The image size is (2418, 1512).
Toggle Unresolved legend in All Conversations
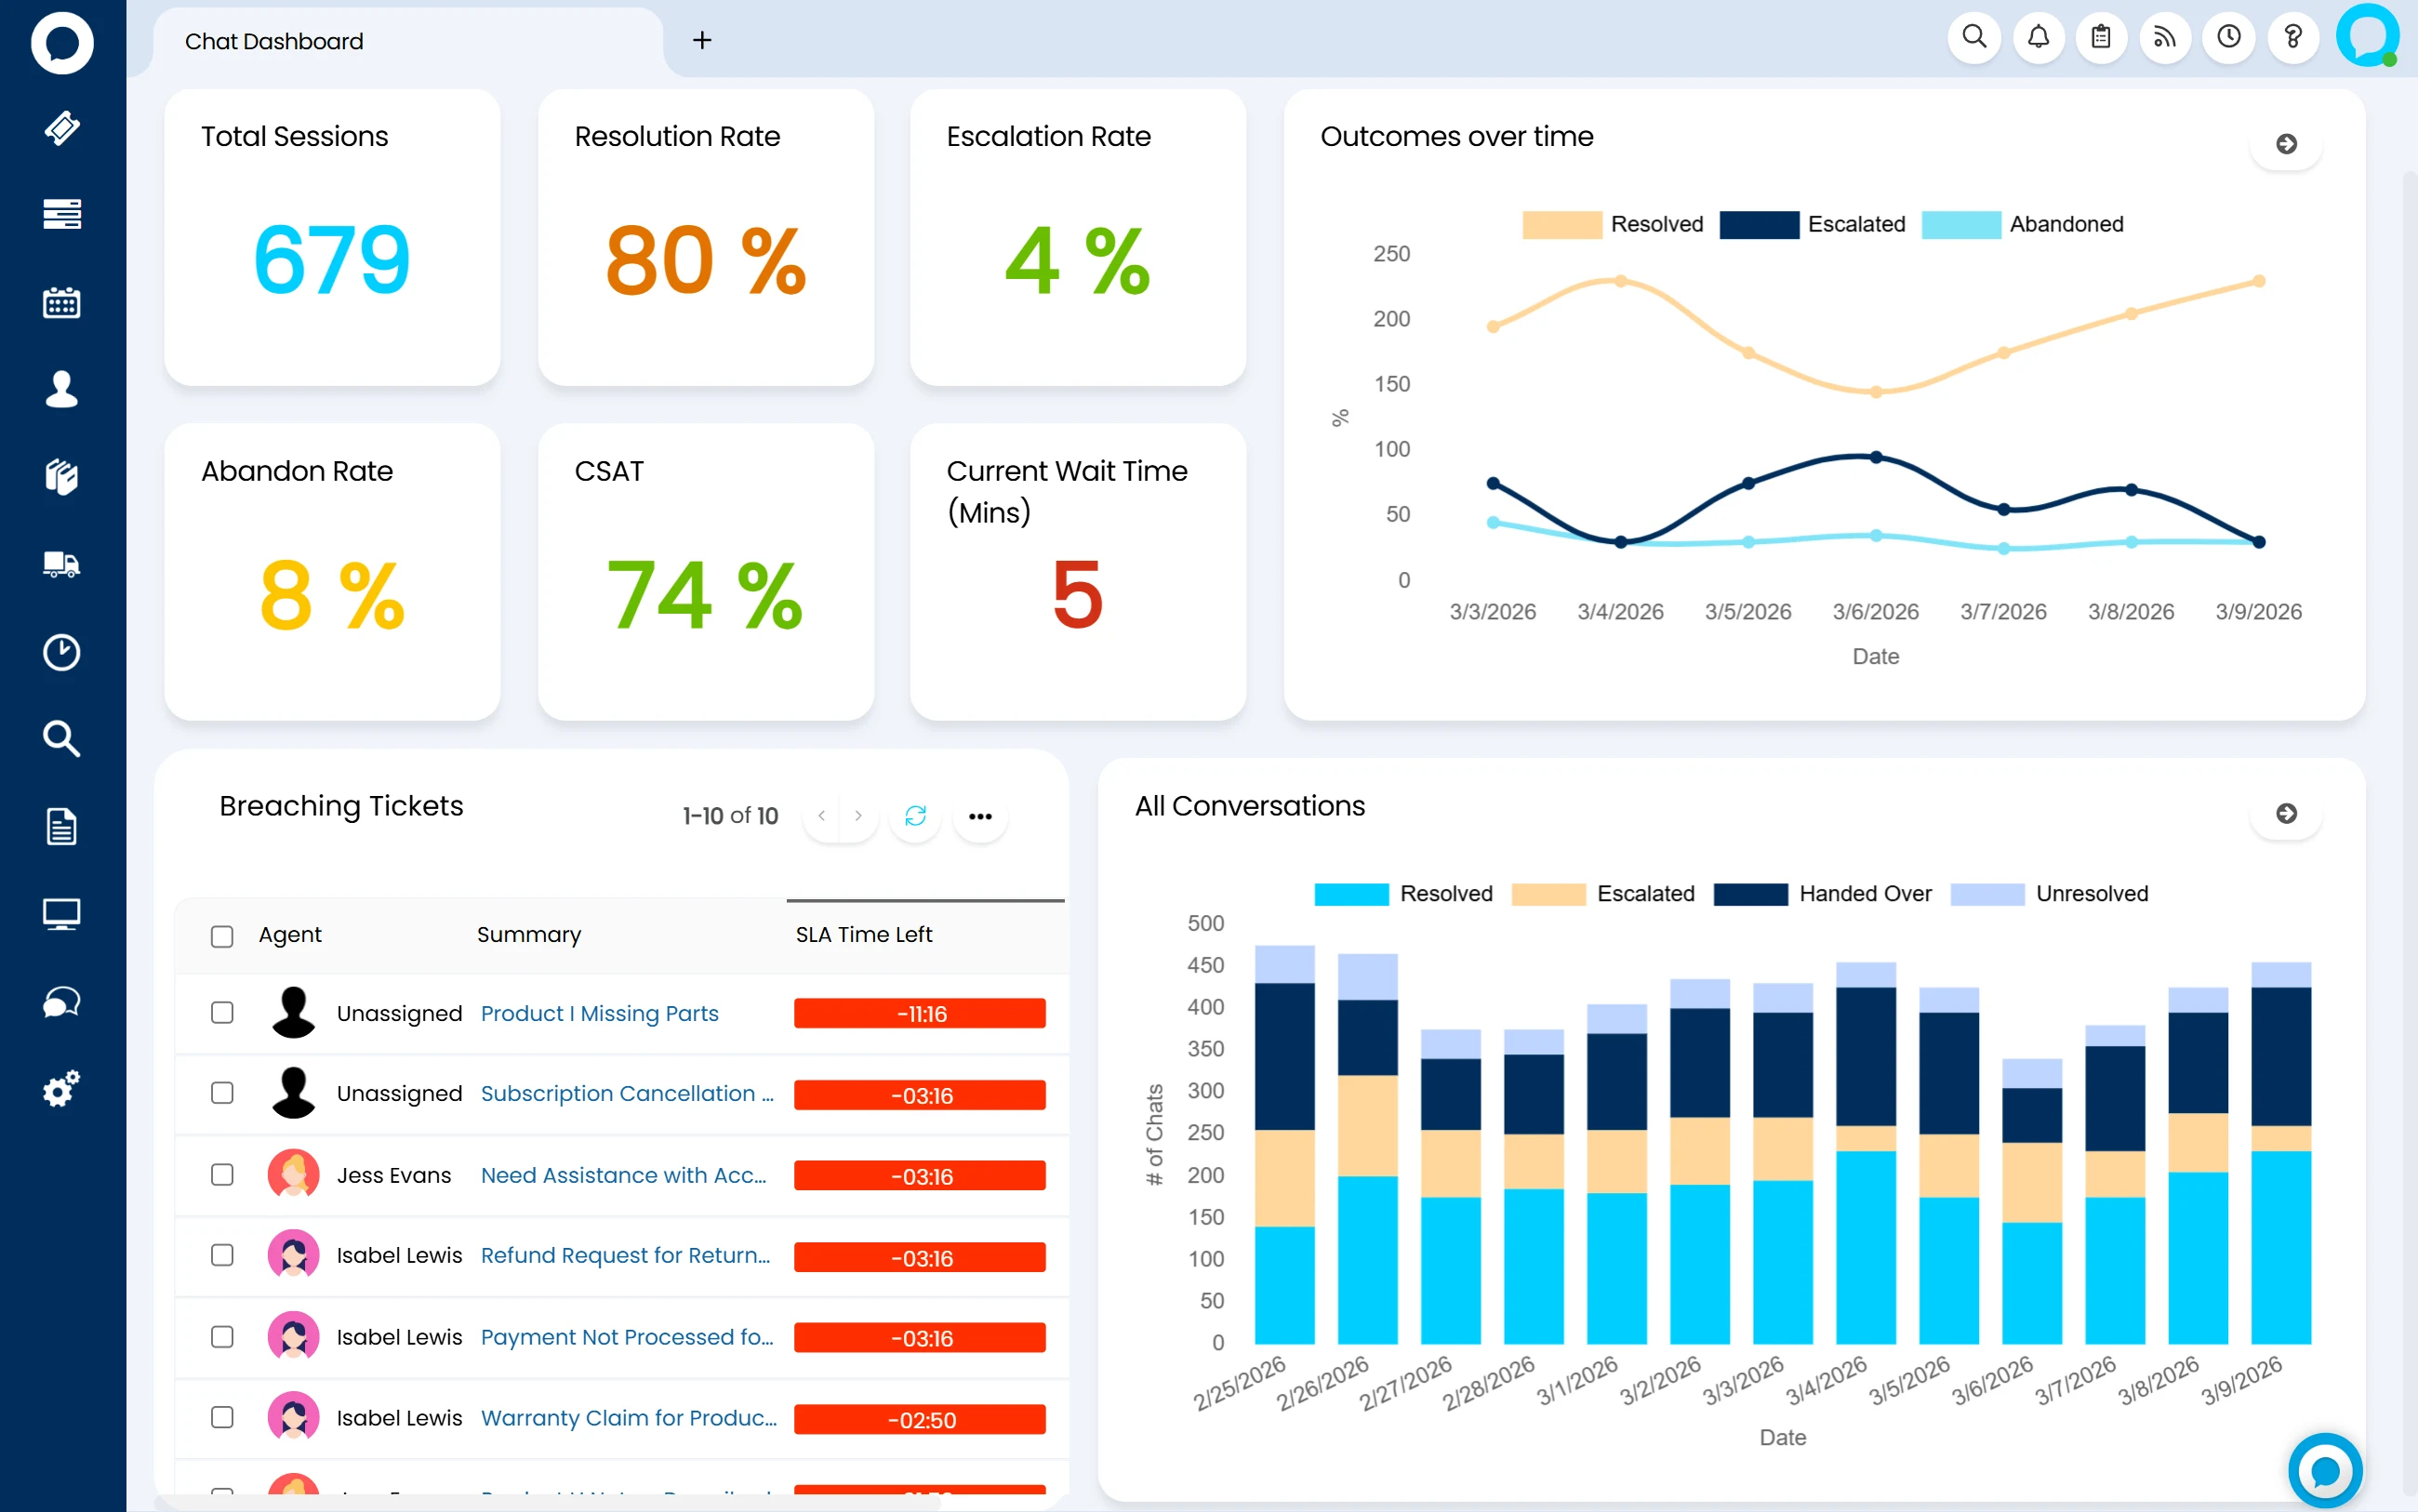[2049, 894]
